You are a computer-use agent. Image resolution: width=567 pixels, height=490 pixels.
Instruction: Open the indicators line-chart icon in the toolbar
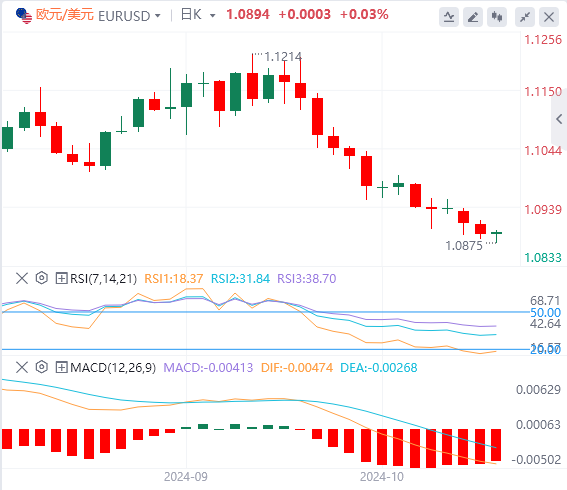coord(449,17)
